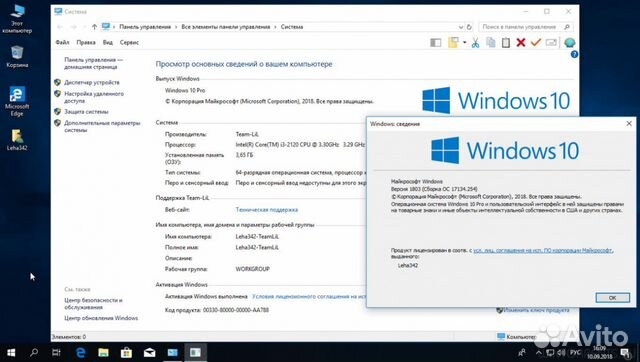Expand the address bar history dropdown
The image size is (640, 362).
[x=461, y=27]
